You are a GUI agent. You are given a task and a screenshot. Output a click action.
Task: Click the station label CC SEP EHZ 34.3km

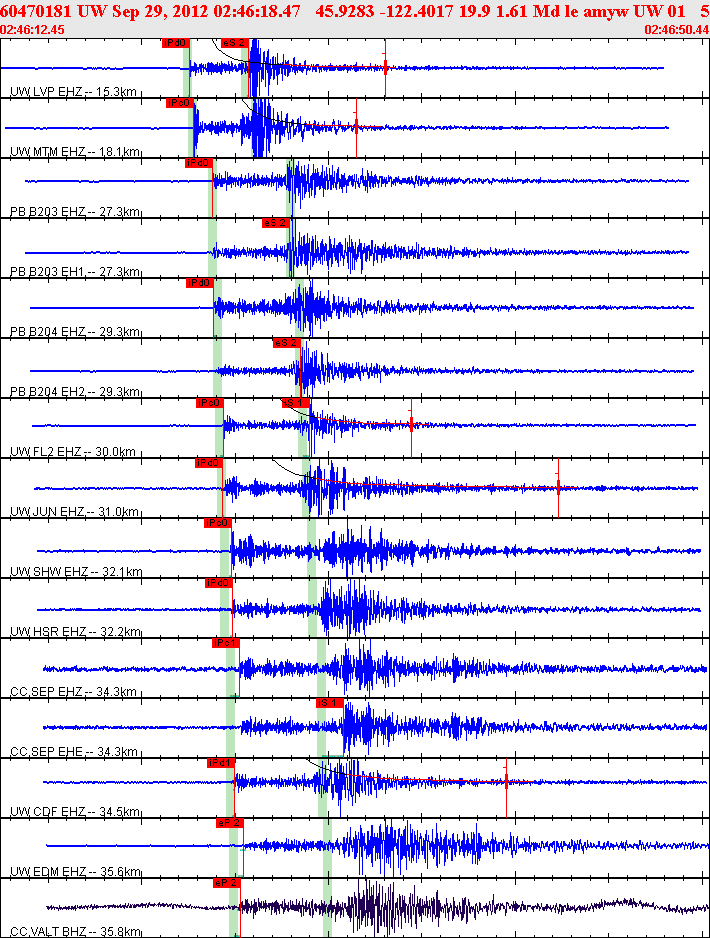(x=74, y=692)
